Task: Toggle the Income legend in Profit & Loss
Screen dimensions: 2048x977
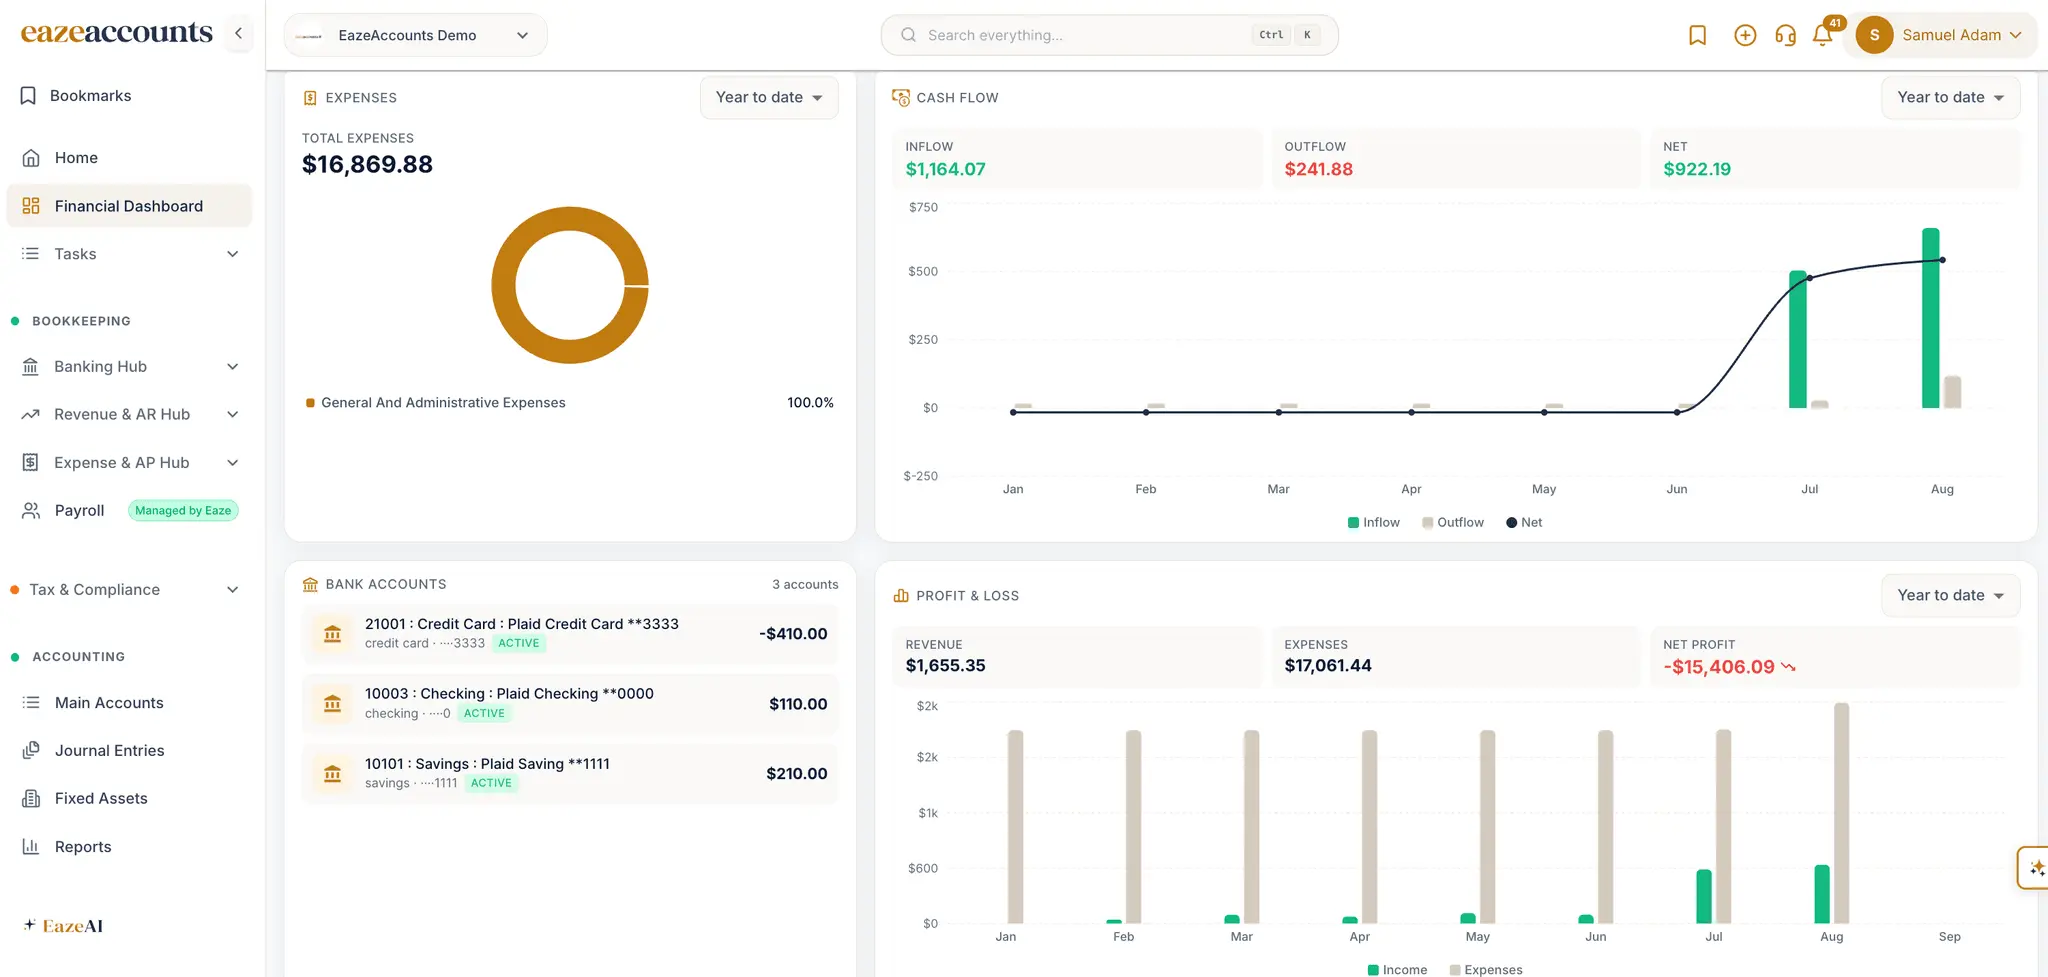Action: 1397,969
